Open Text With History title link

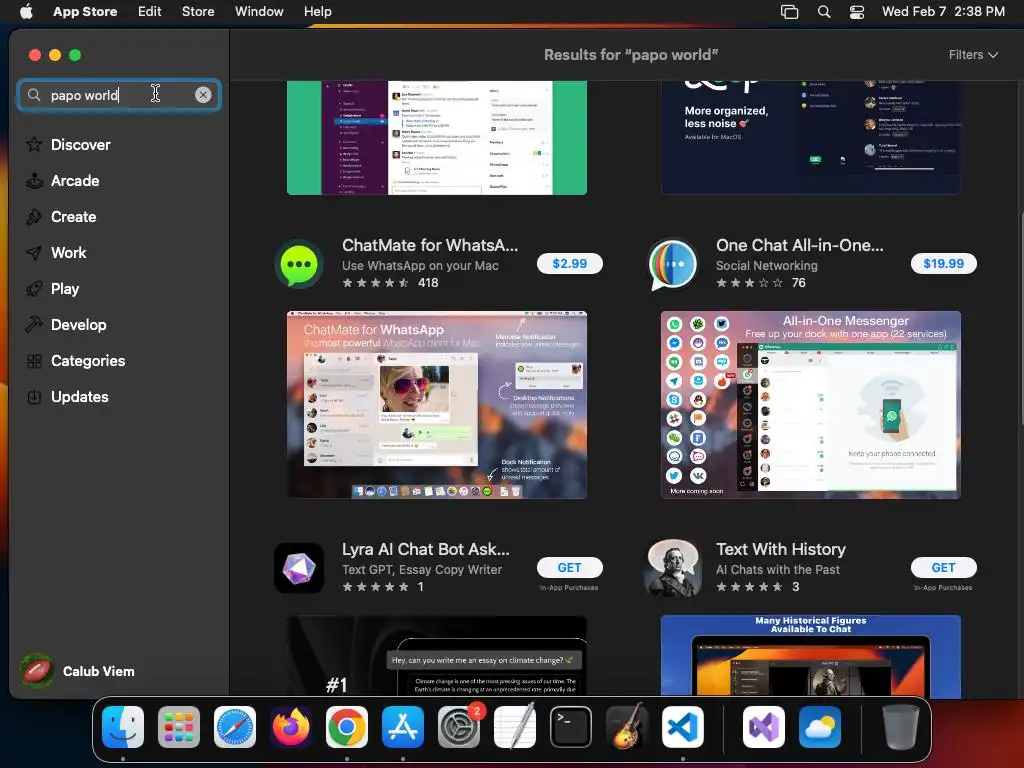click(x=780, y=549)
